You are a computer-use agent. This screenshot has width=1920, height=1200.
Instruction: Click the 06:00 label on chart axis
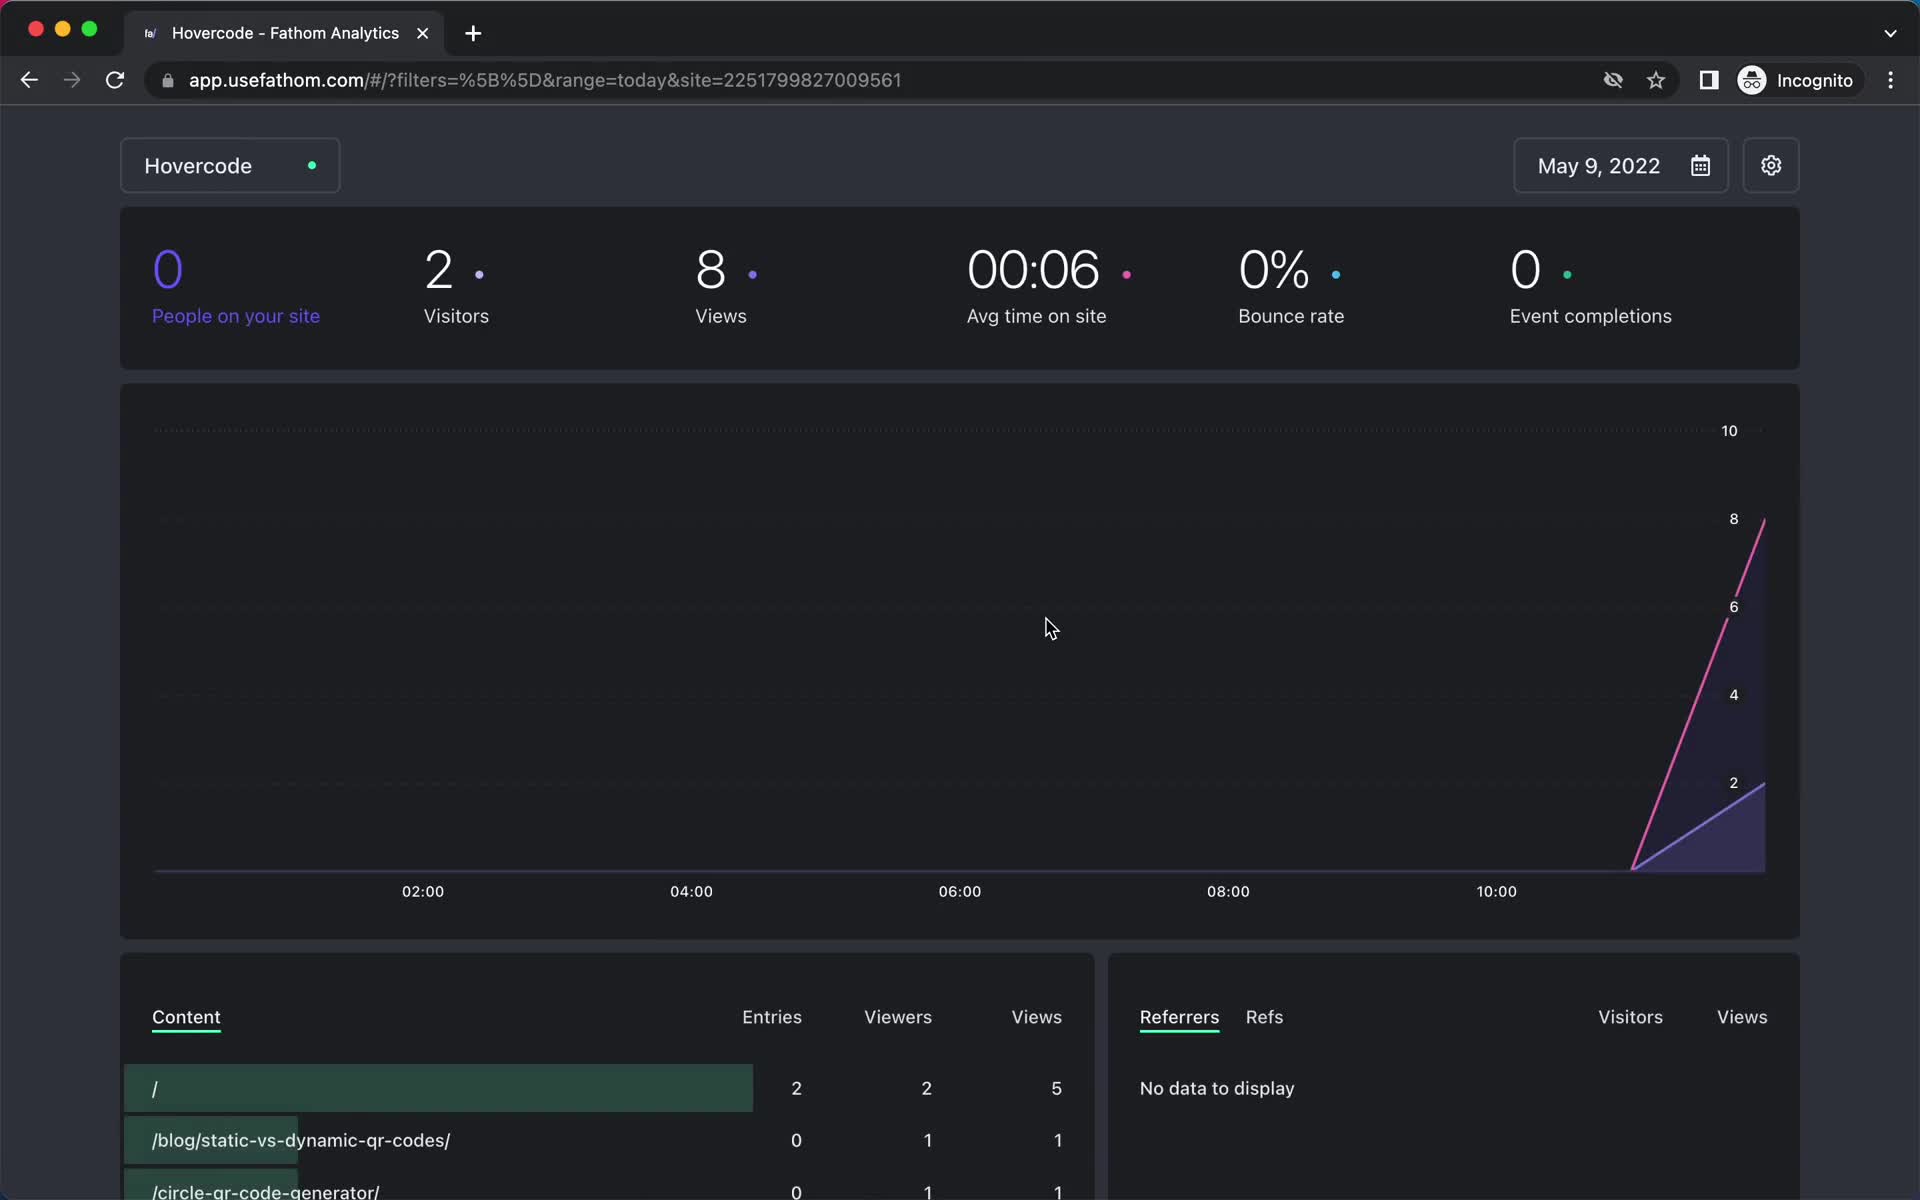(960, 891)
